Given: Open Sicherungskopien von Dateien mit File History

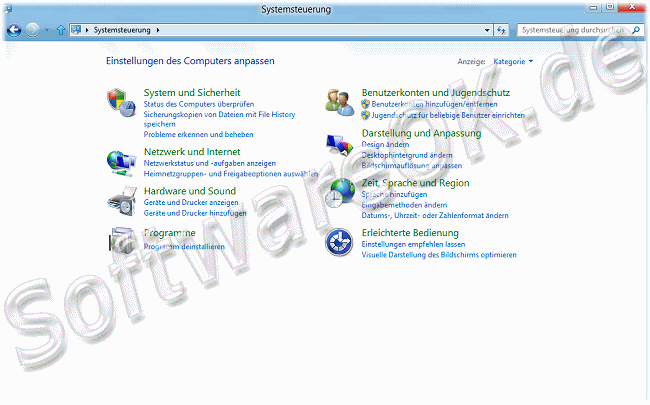Looking at the screenshot, I should pos(219,119).
